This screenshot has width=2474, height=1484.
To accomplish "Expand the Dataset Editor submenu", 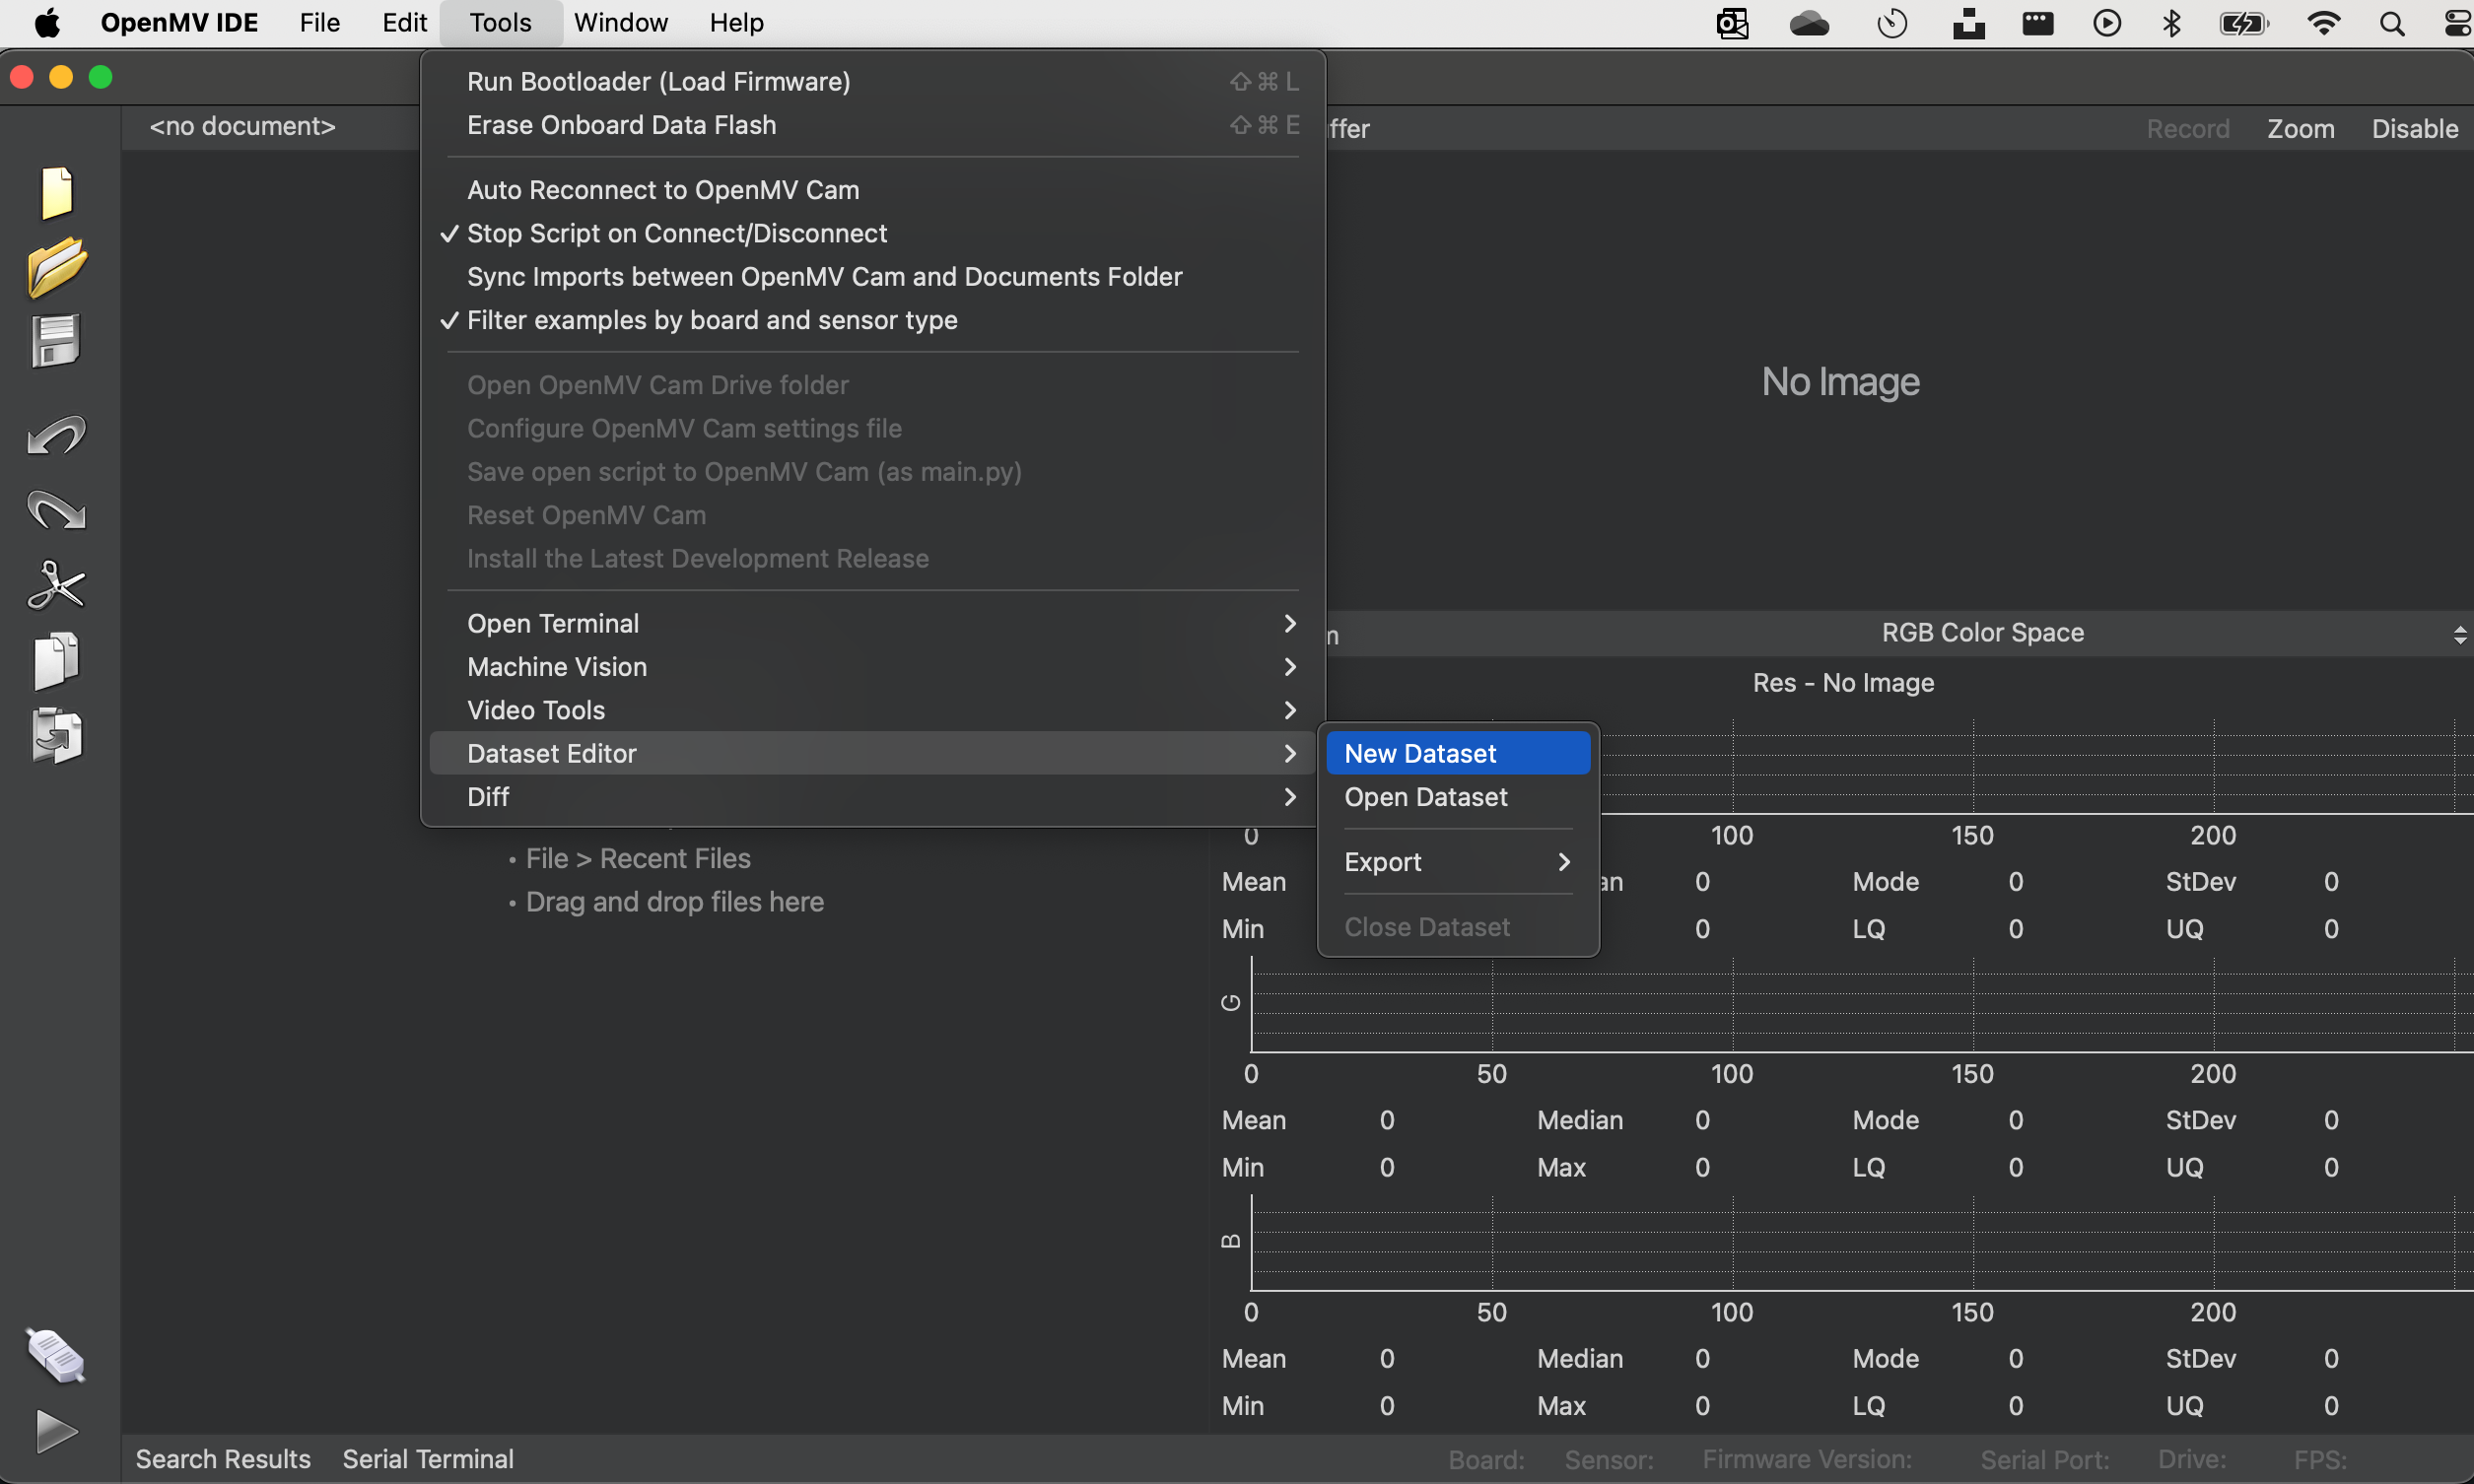I will pyautogui.click(x=872, y=753).
